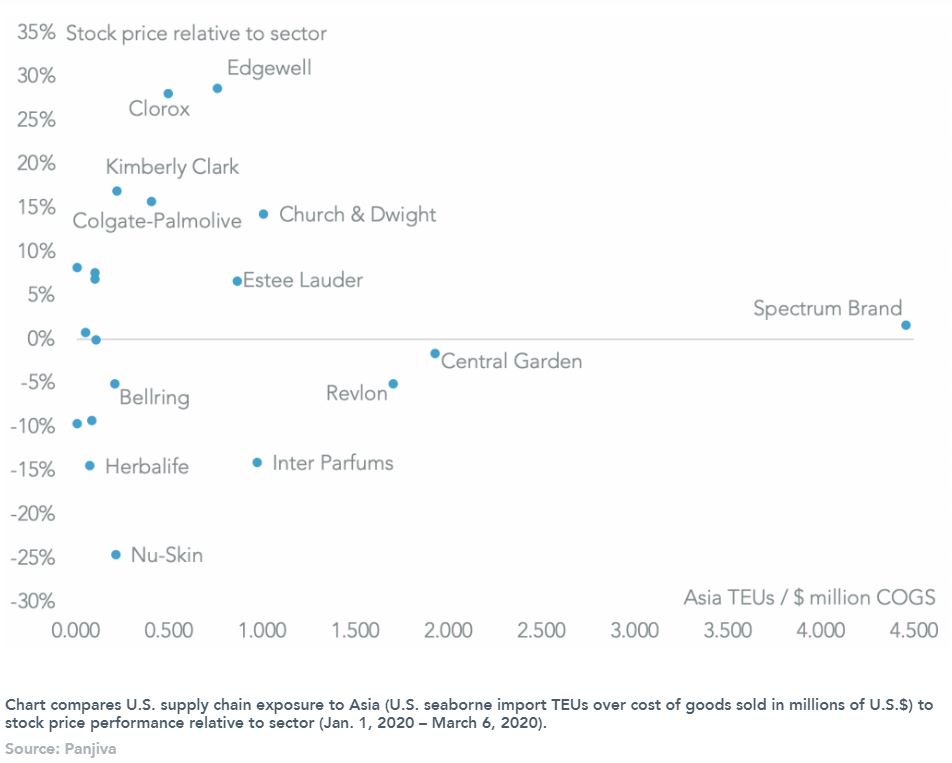Image resolution: width=952 pixels, height=763 pixels.
Task: Click the 'Stock price relative to sector' axis title
Action: click(196, 34)
